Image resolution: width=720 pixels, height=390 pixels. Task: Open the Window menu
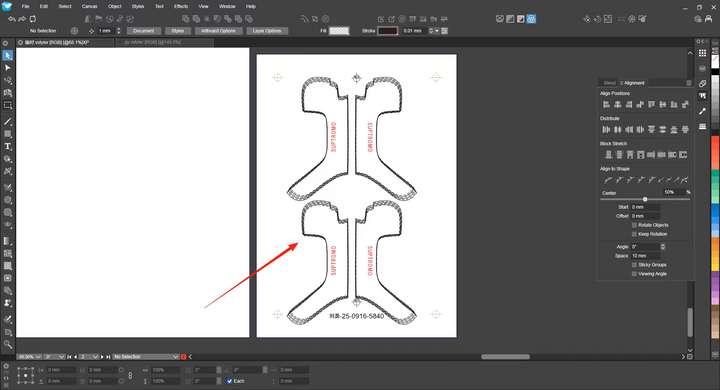(227, 6)
